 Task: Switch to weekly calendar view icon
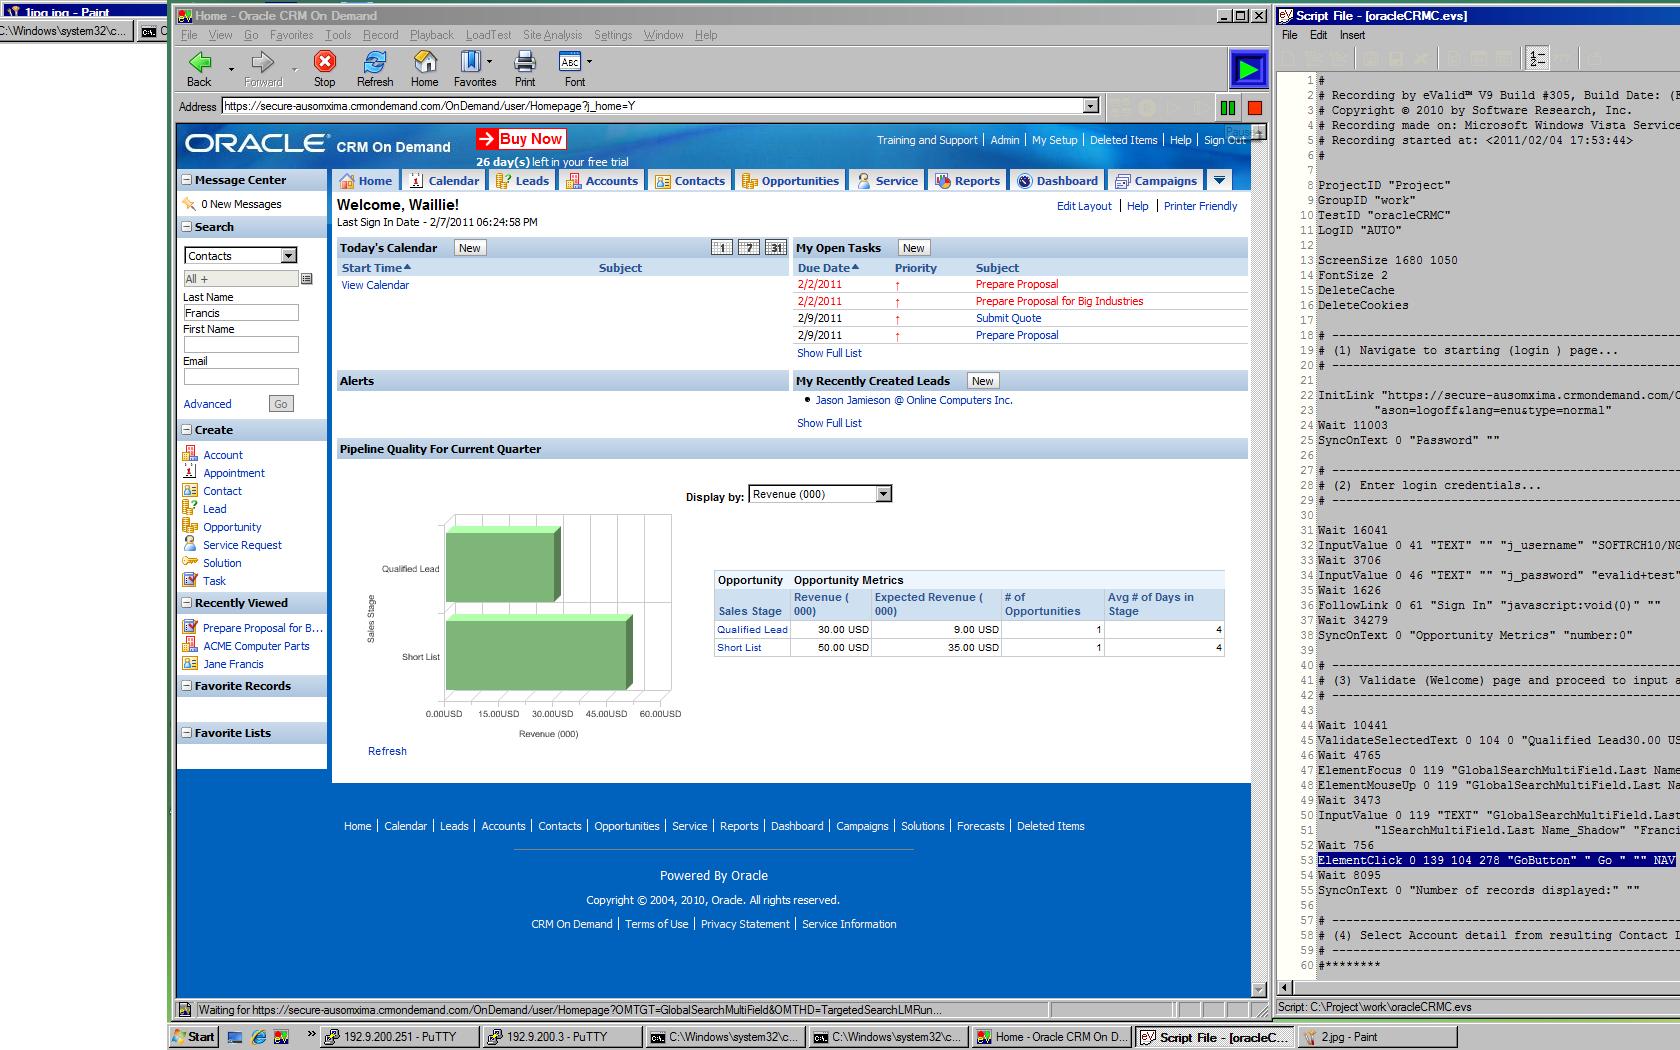749,247
